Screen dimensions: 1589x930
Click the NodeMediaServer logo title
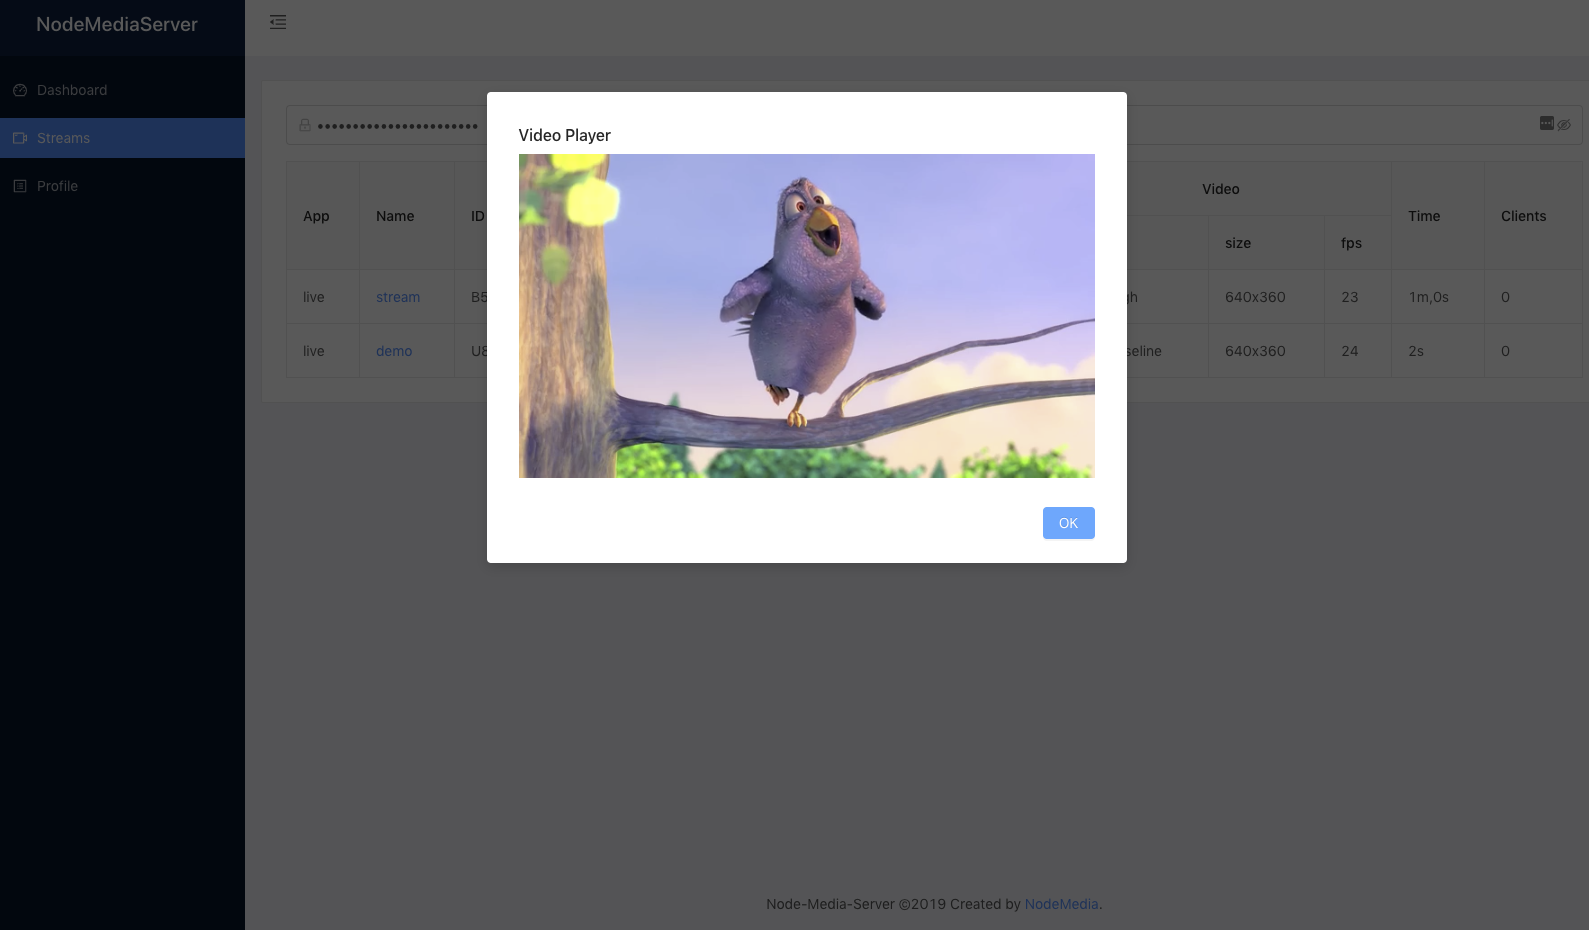point(117,24)
